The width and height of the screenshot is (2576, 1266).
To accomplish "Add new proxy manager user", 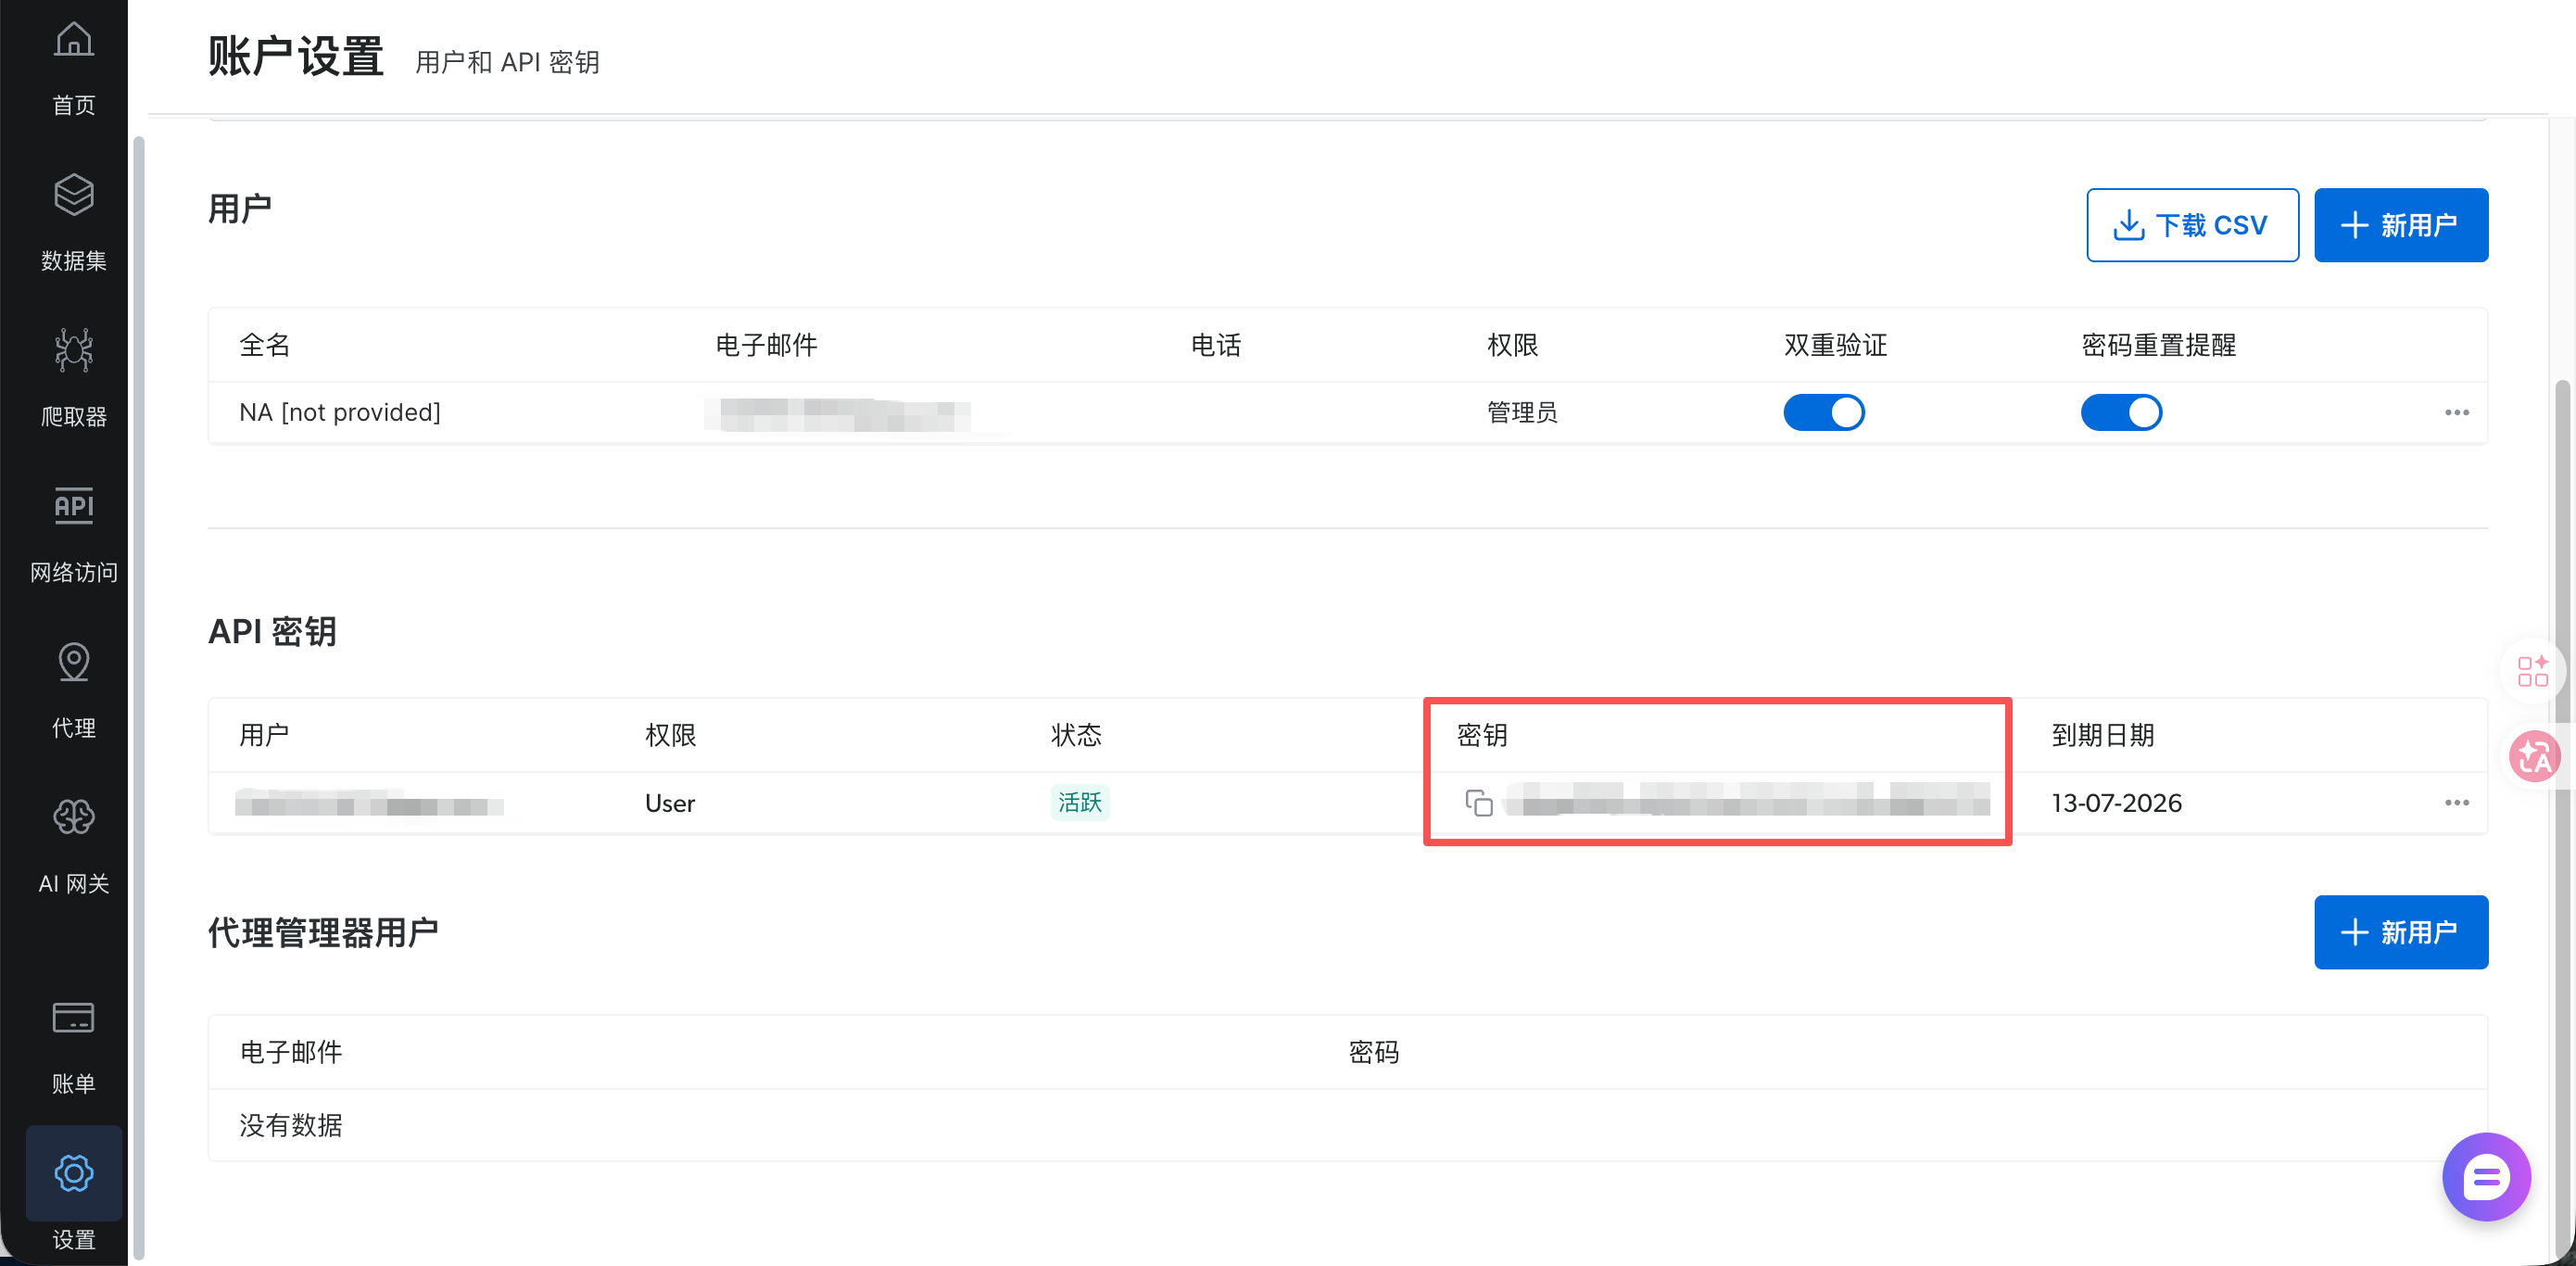I will click(2400, 932).
